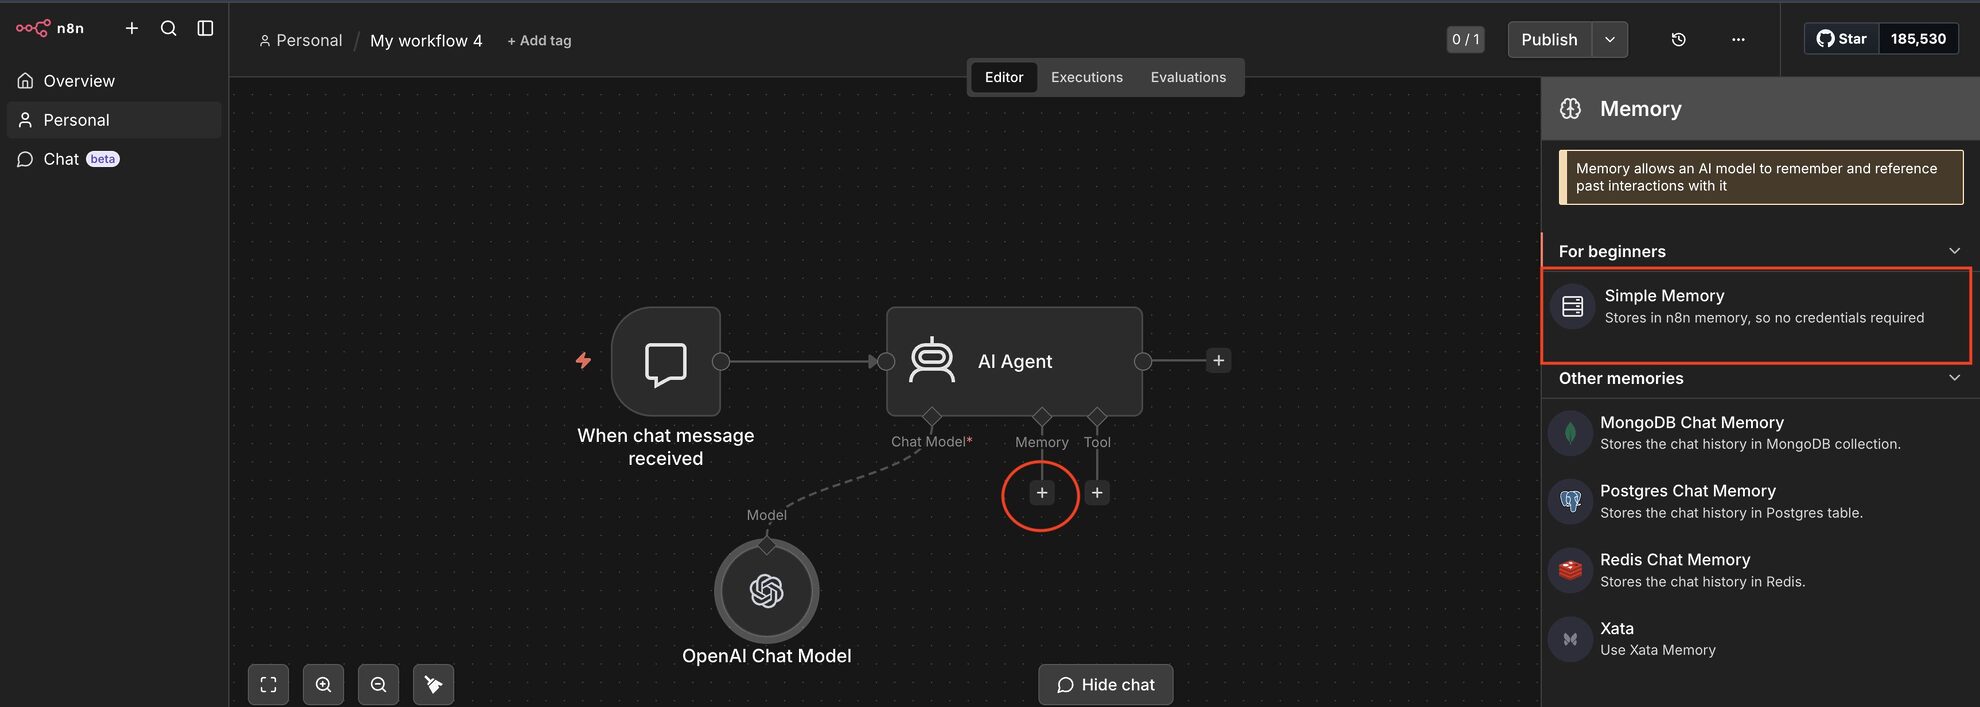Click + Add tag

[x=539, y=40]
